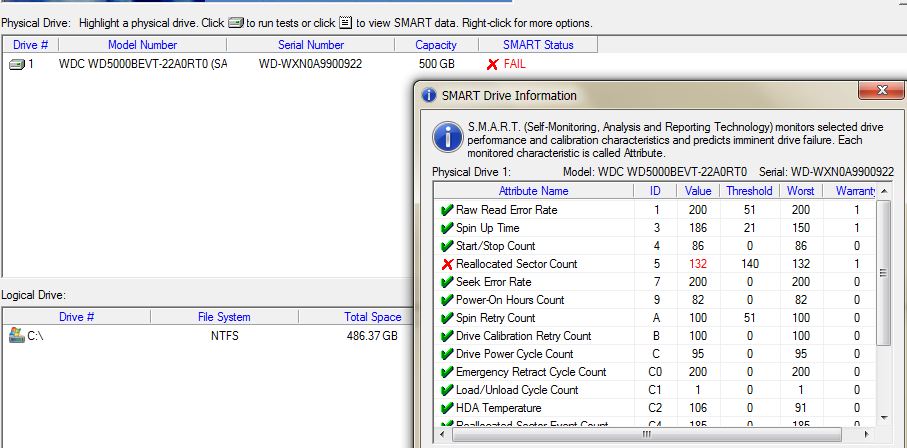Click the run tests icon in instructions
907x448 pixels.
(235, 23)
